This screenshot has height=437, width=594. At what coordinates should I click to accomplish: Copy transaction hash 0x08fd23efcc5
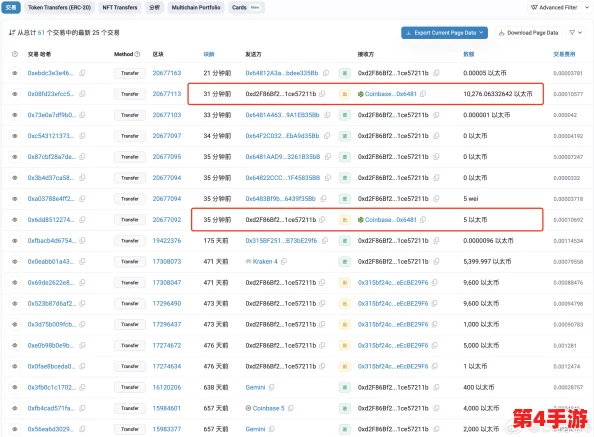click(82, 94)
